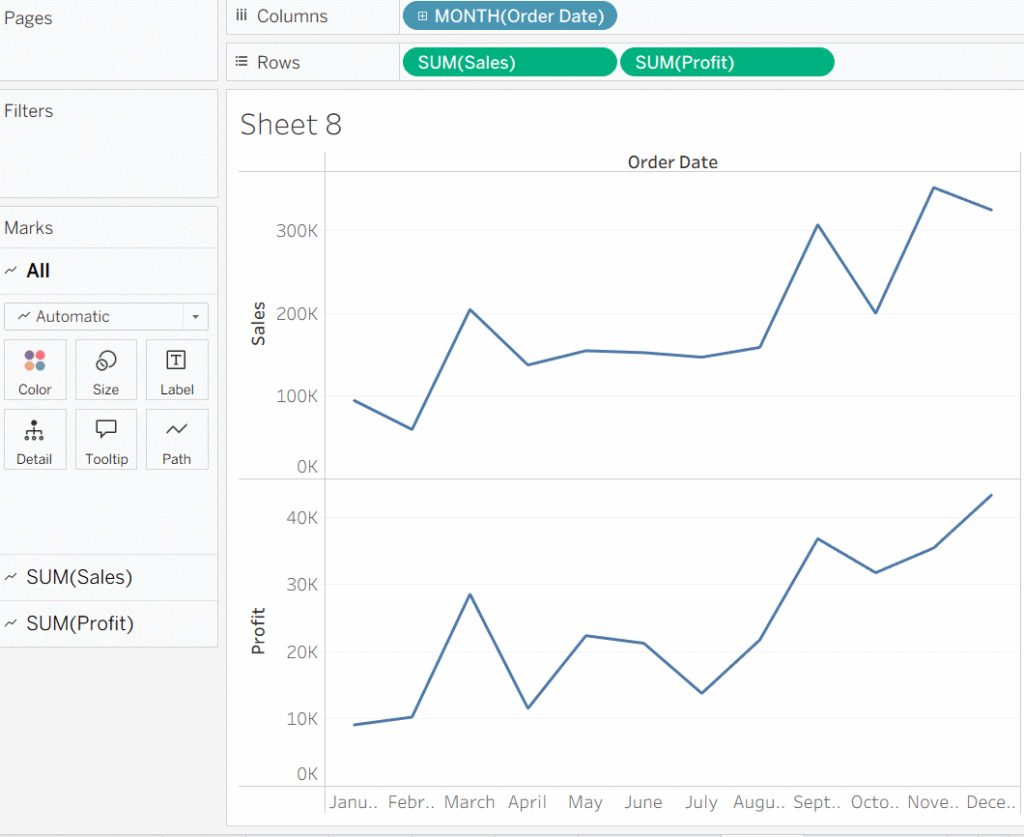Click the Sheet 8 title
Image resolution: width=1024 pixels, height=837 pixels.
click(291, 124)
